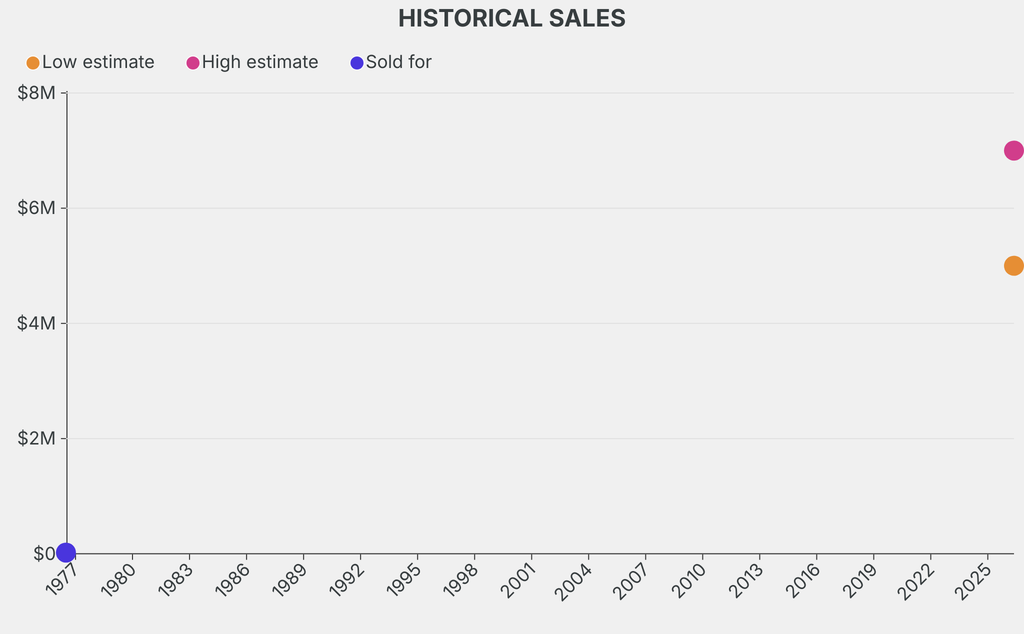The height and width of the screenshot is (634, 1024).
Task: Click the $4M y-axis label
Action: click(37, 323)
